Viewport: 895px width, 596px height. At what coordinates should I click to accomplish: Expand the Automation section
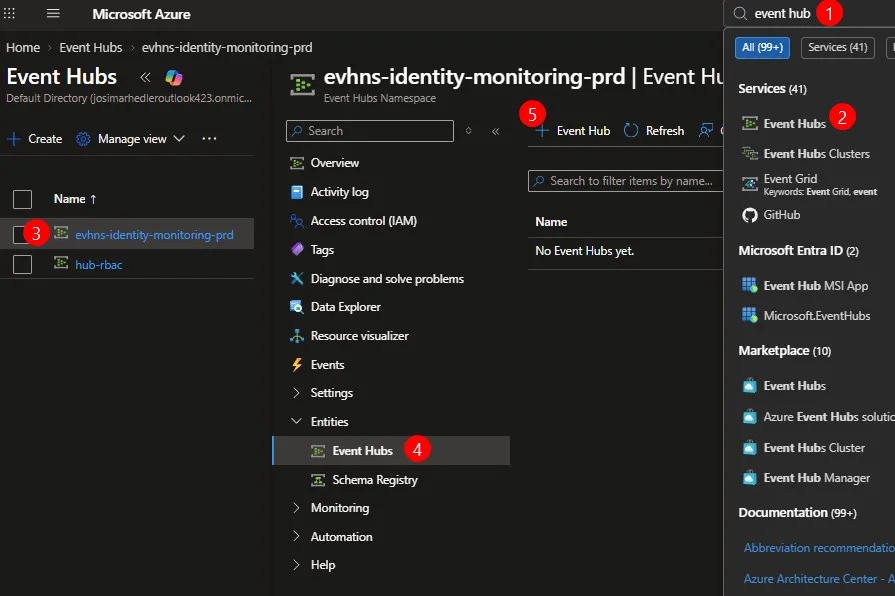(296, 536)
